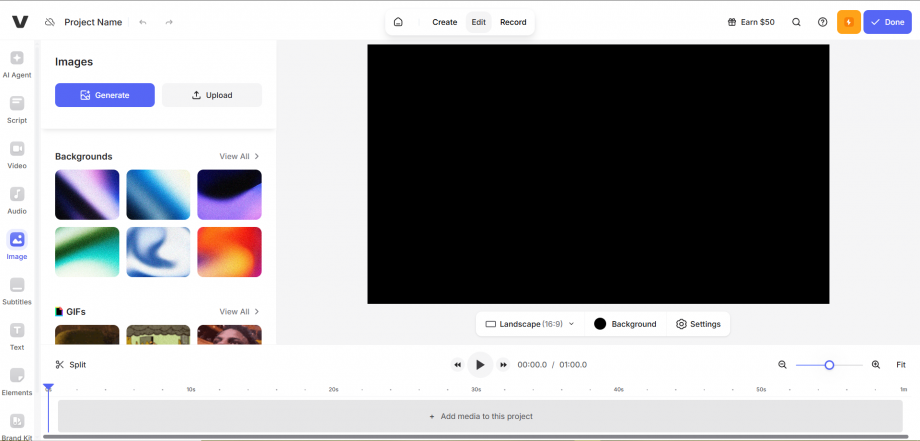
Task: Click the home icon in top bar
Action: (x=398, y=22)
